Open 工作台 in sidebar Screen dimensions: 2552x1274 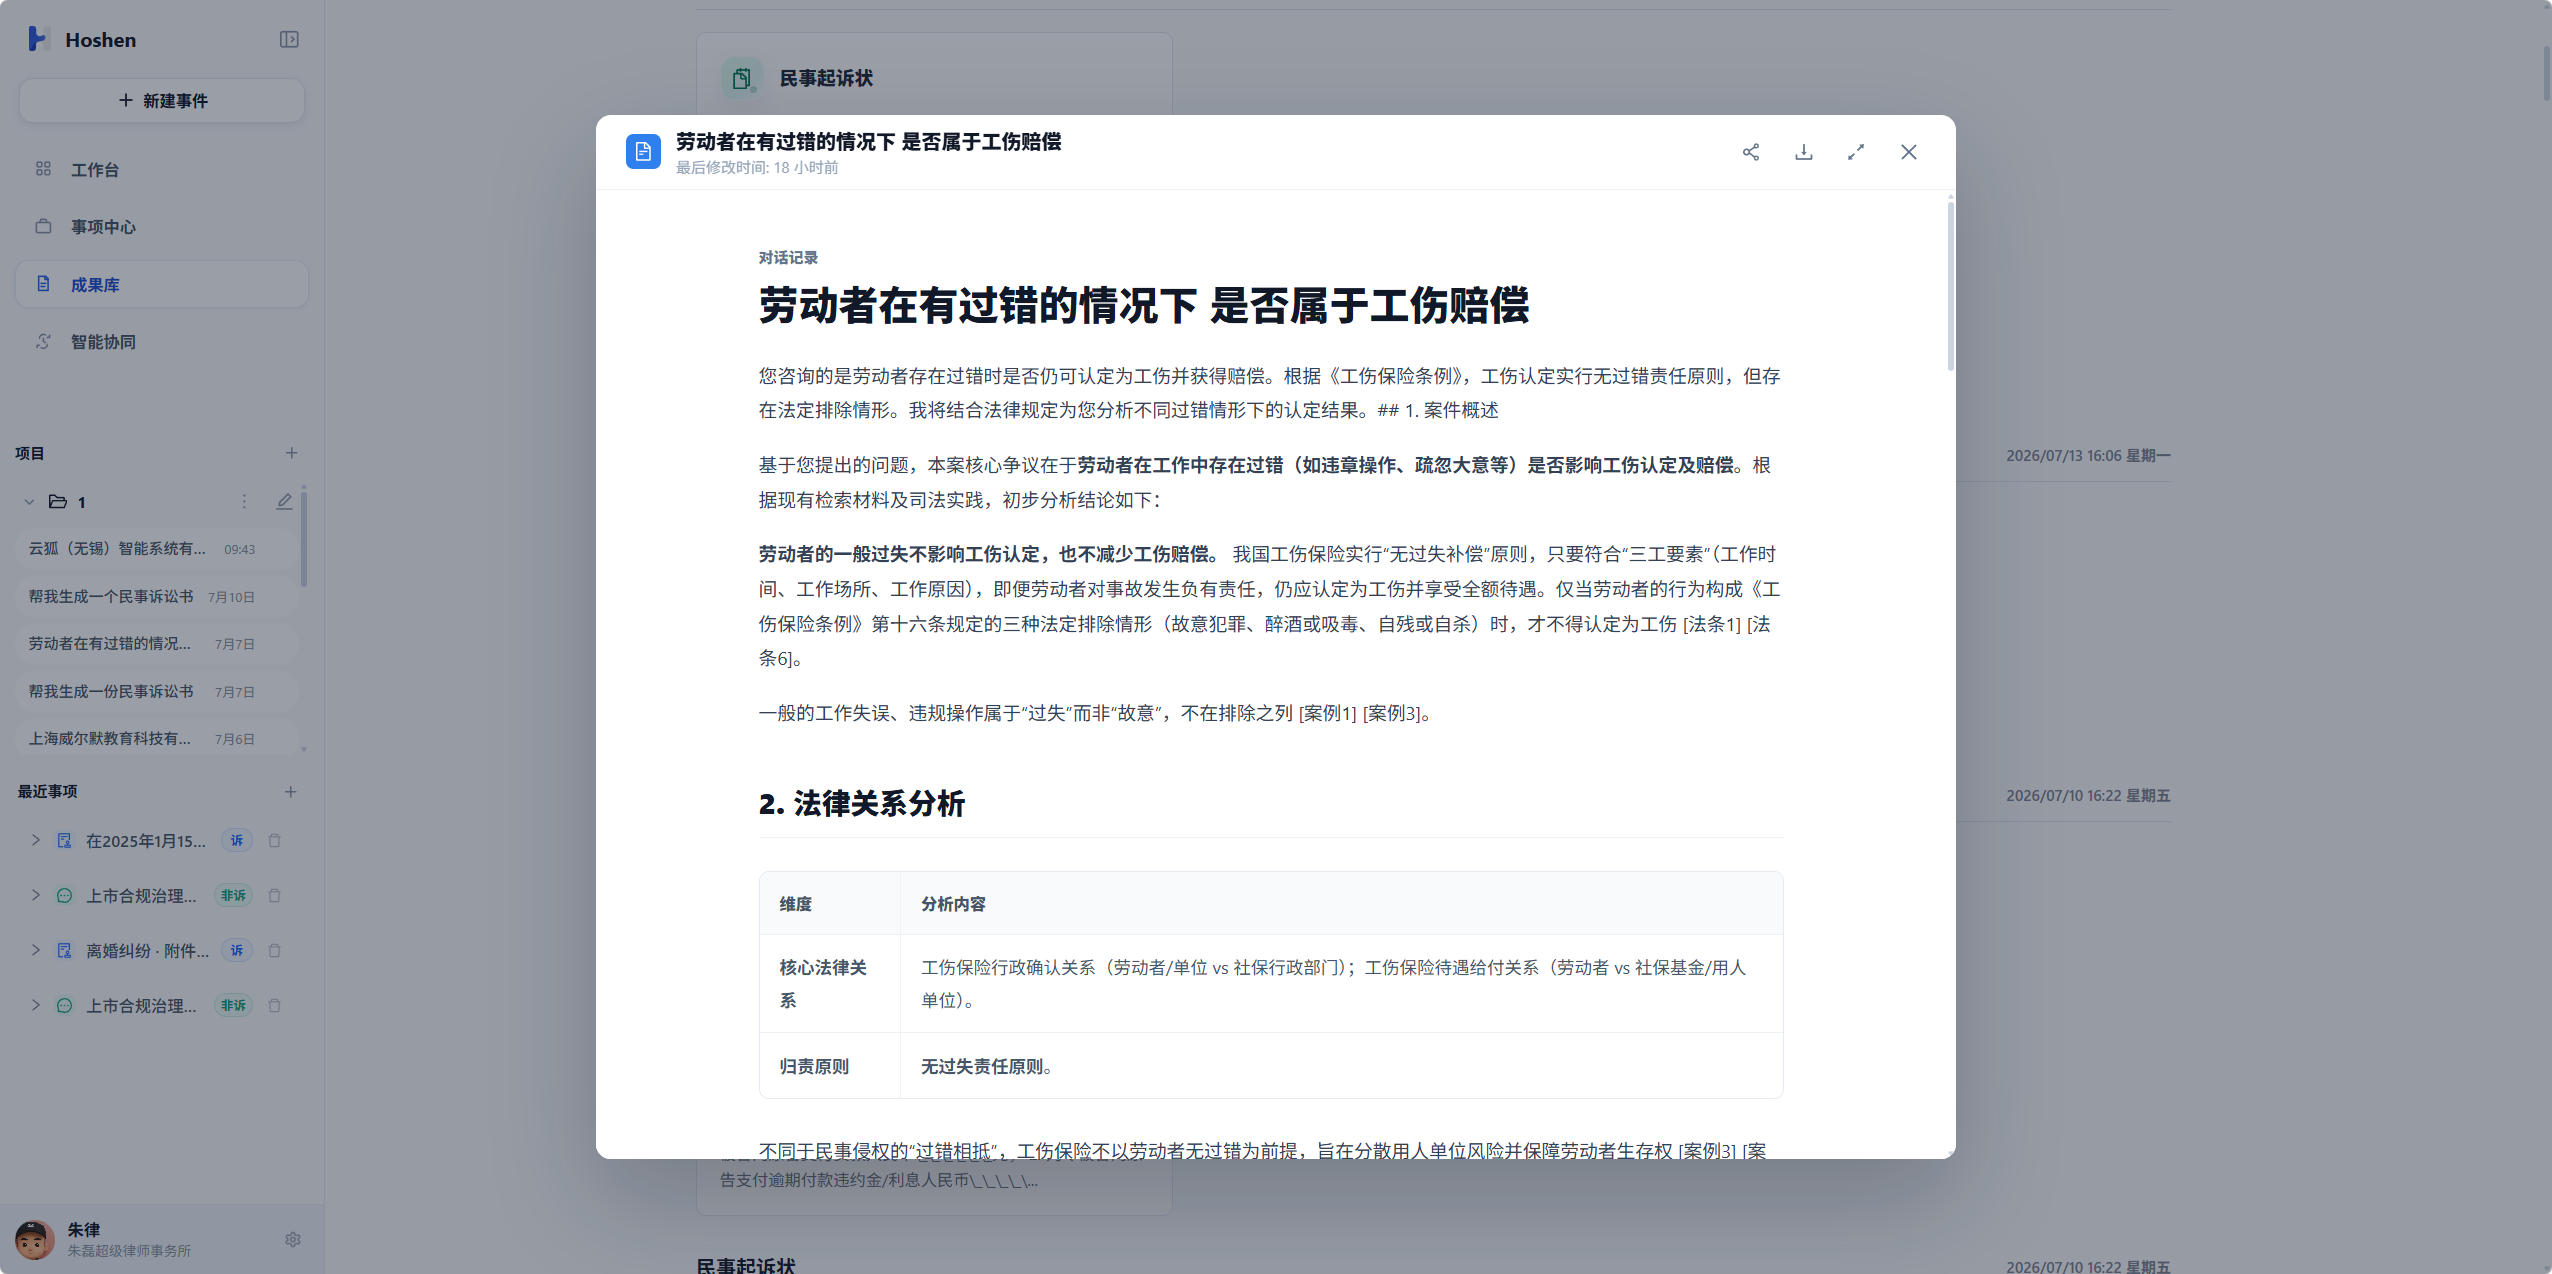click(x=162, y=170)
